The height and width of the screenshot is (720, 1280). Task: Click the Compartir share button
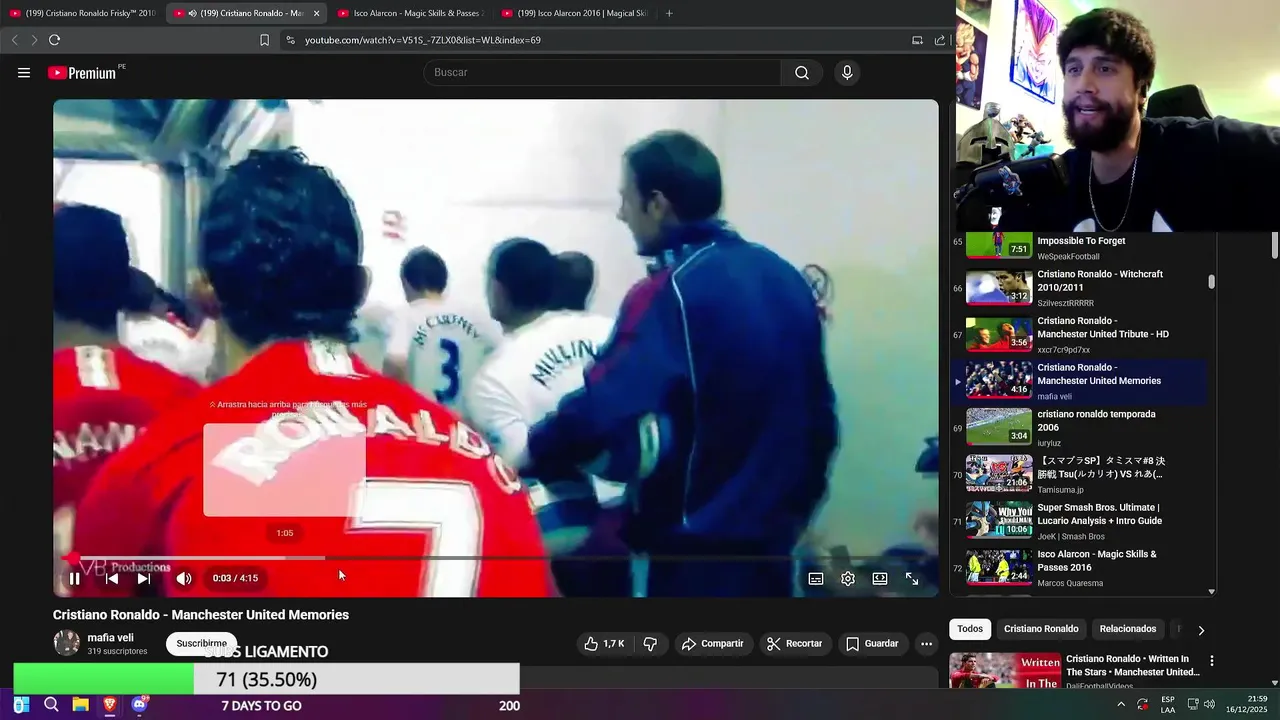pos(712,644)
